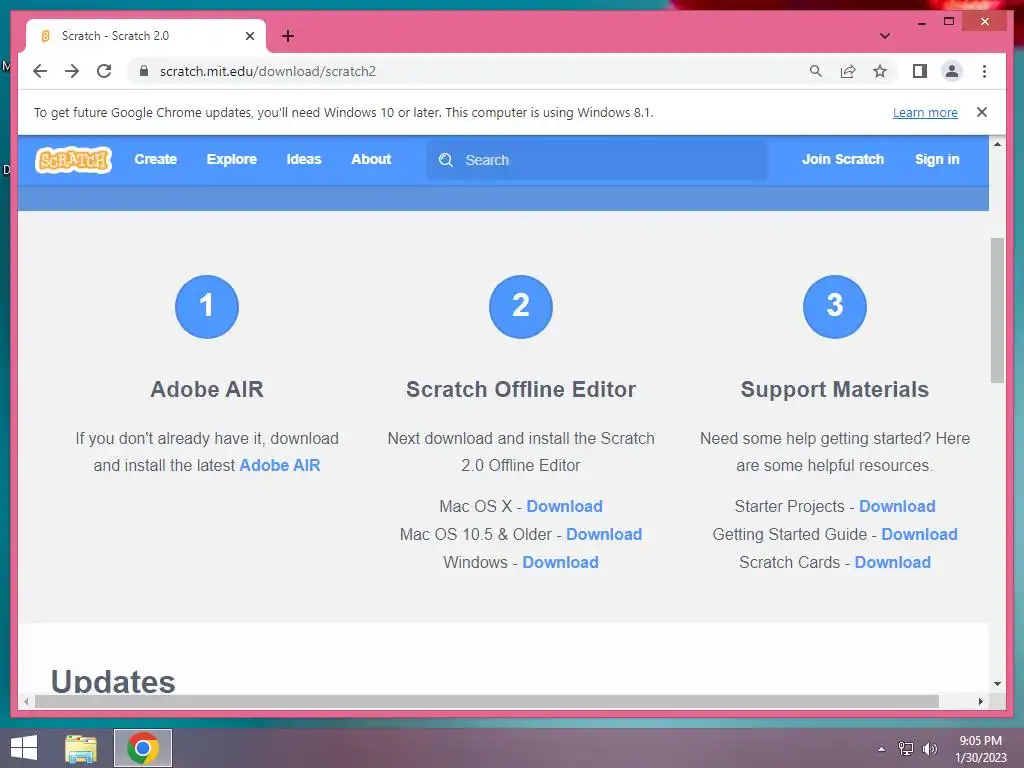The width and height of the screenshot is (1024, 768).
Task: Bookmark this page with the star icon
Action: 880,71
